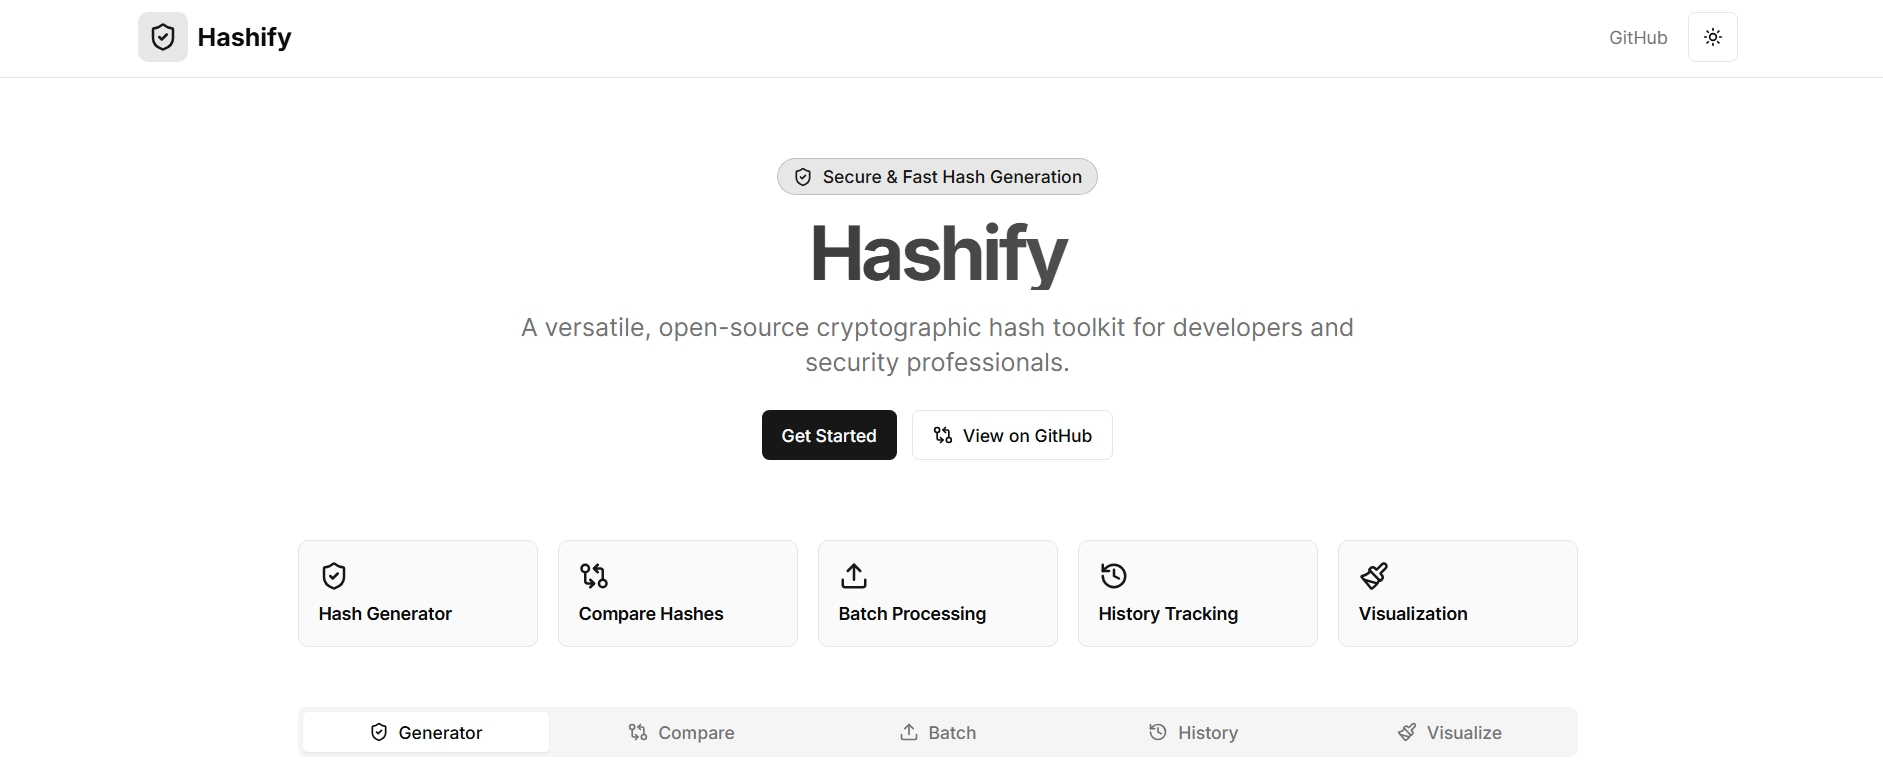Switch to the History tab
The width and height of the screenshot is (1883, 782).
[x=1193, y=732]
